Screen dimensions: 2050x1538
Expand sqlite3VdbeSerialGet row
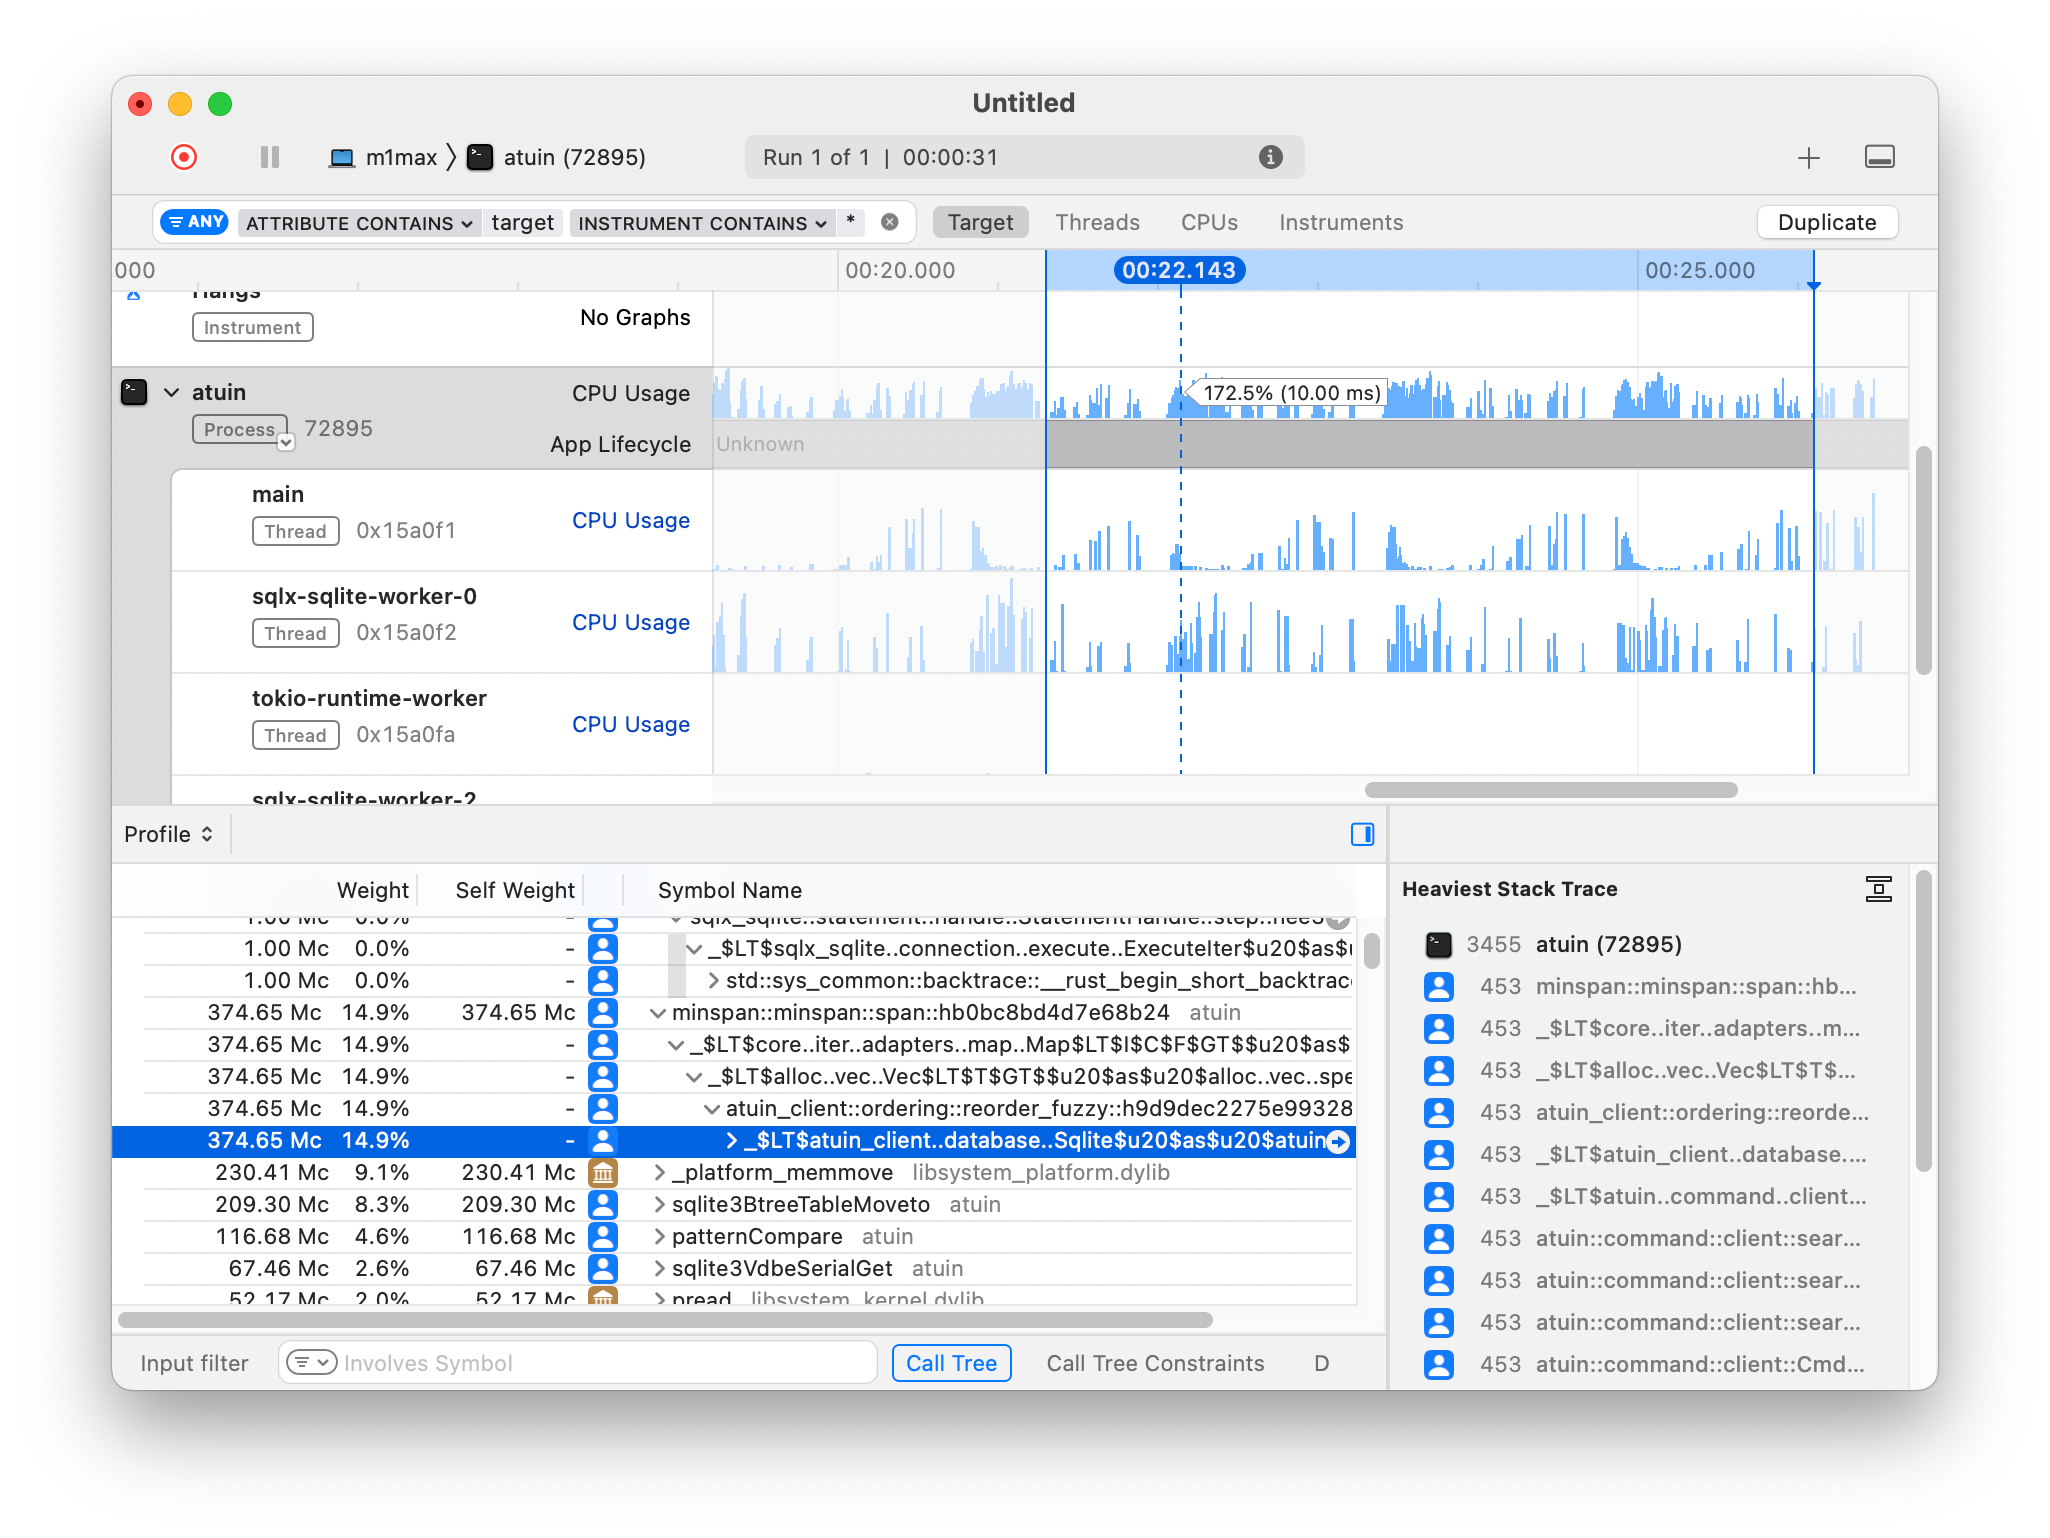tap(659, 1269)
